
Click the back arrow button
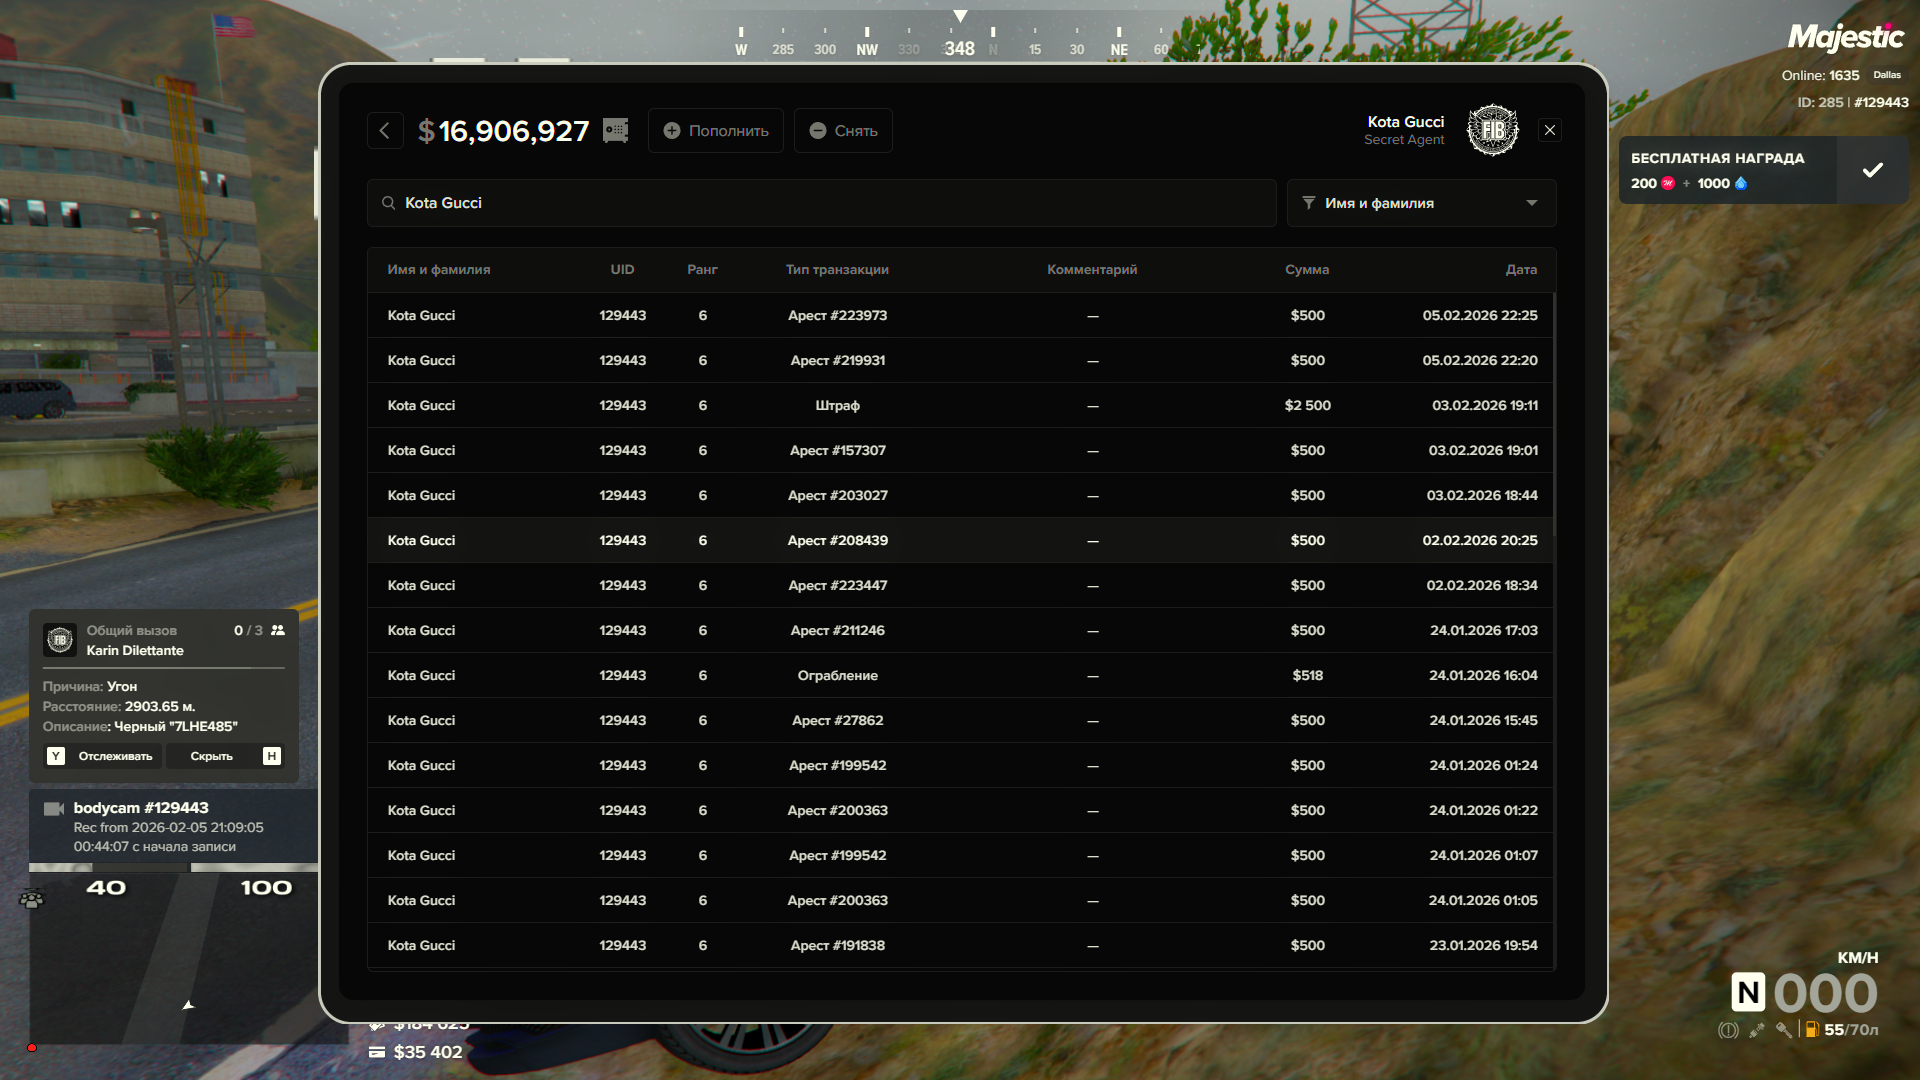click(x=385, y=131)
